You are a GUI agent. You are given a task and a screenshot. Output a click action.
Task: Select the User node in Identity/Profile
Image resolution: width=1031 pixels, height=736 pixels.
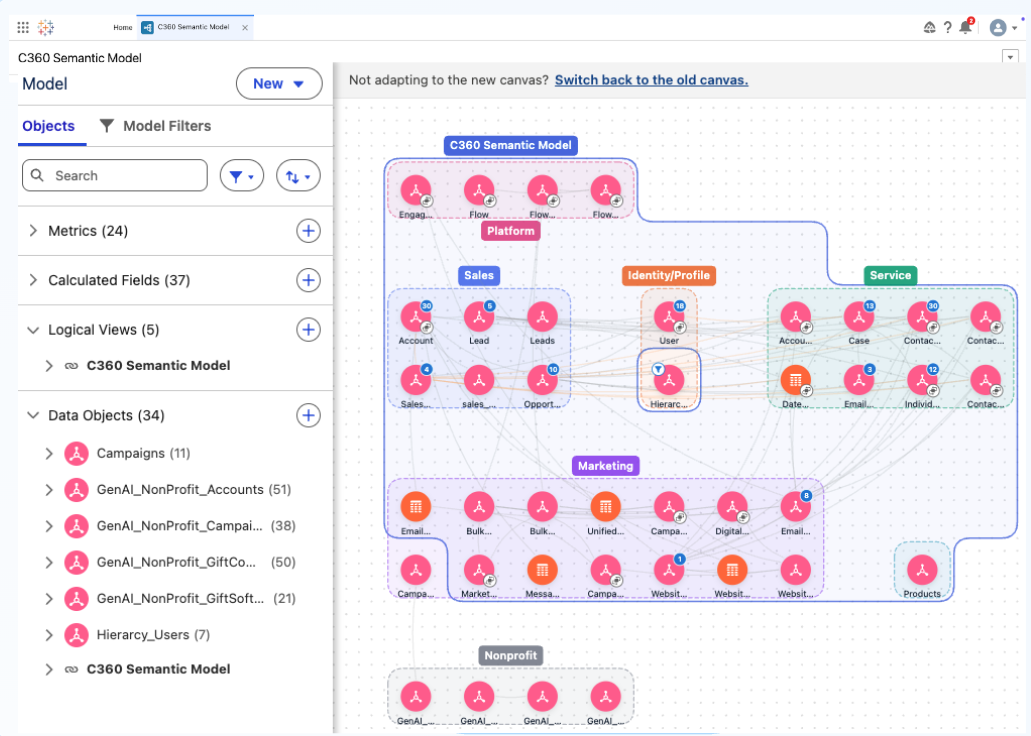669,317
